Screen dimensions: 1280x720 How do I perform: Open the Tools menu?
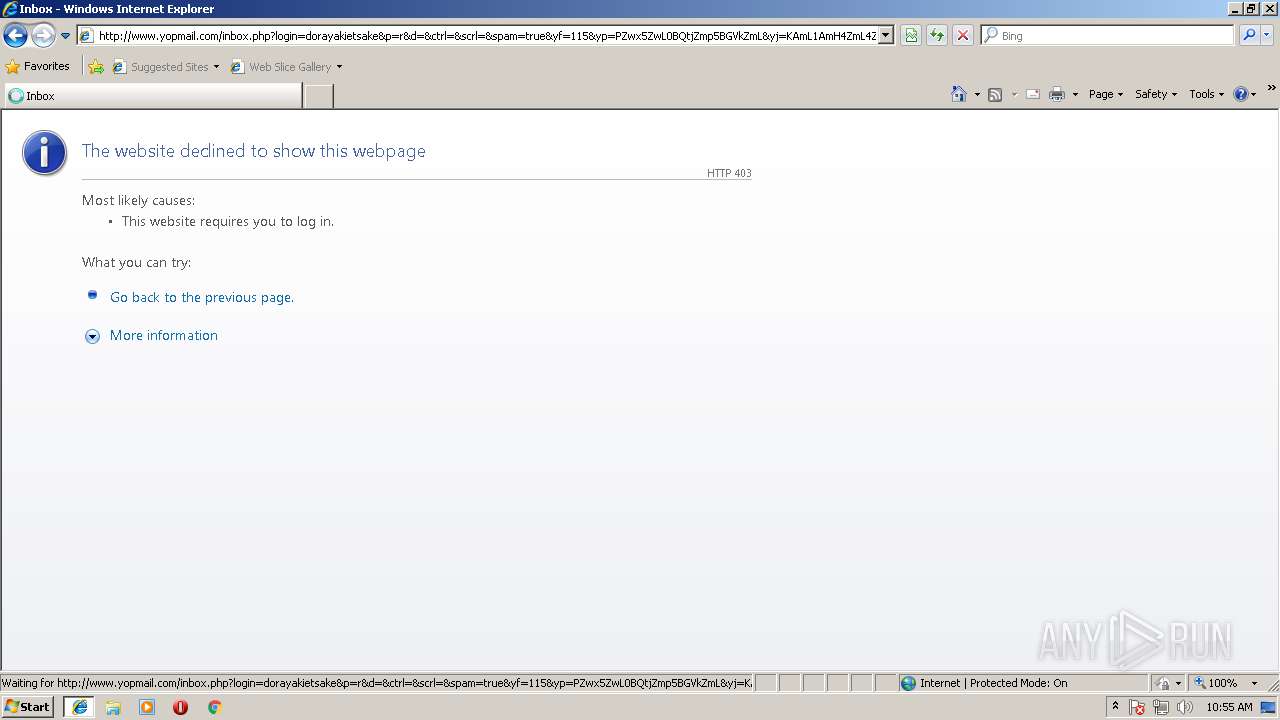coord(1206,94)
